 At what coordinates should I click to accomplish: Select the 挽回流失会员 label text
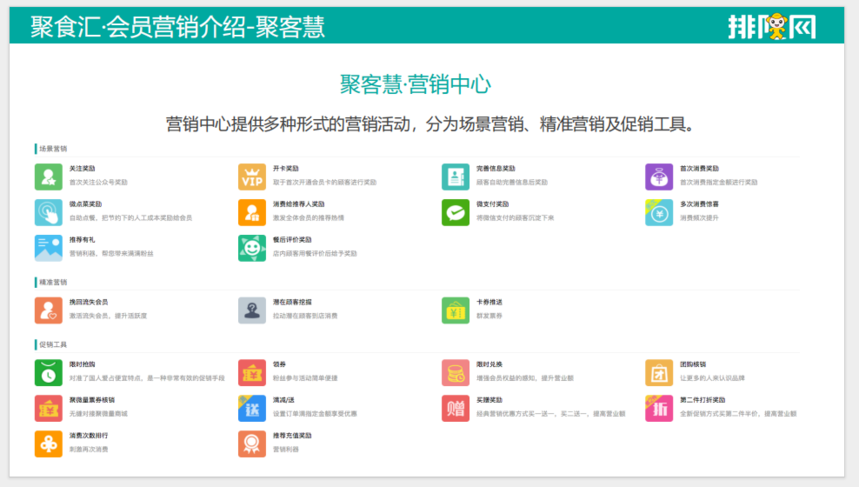89,302
